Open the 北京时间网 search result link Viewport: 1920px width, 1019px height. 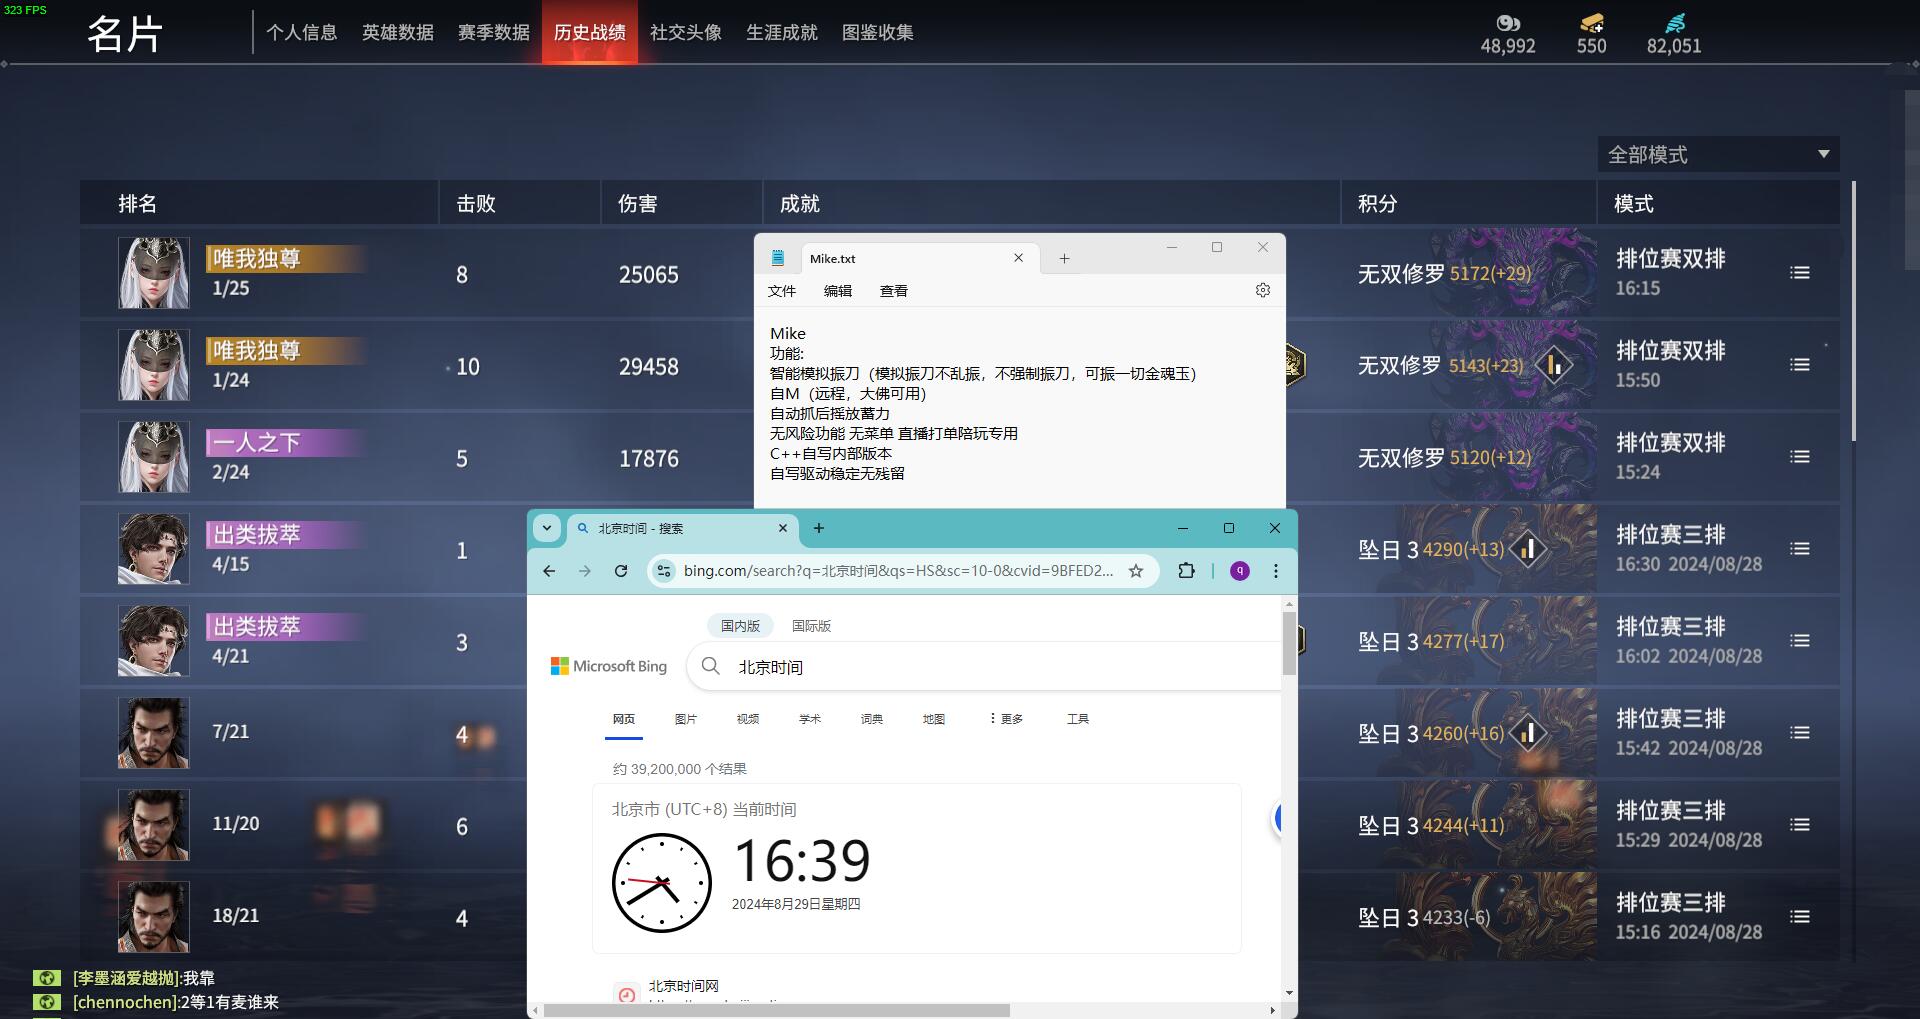click(684, 986)
